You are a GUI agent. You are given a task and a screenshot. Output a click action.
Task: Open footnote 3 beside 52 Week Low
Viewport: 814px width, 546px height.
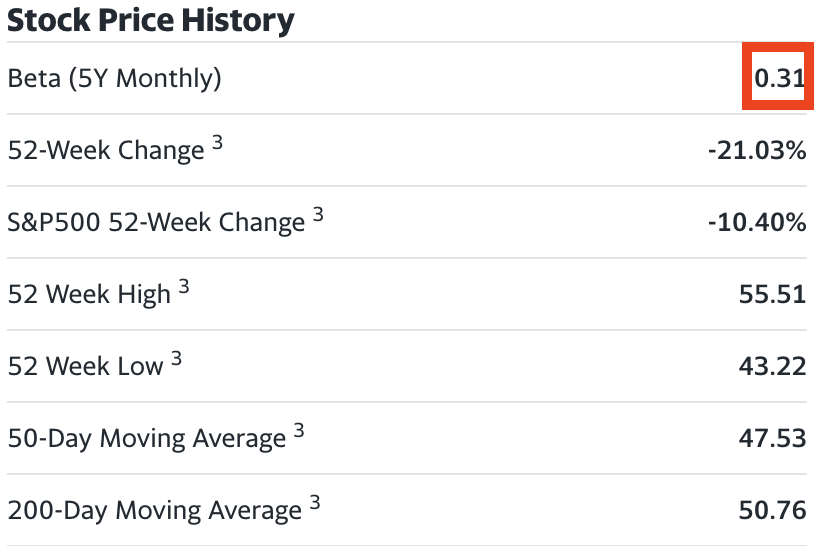click(176, 359)
